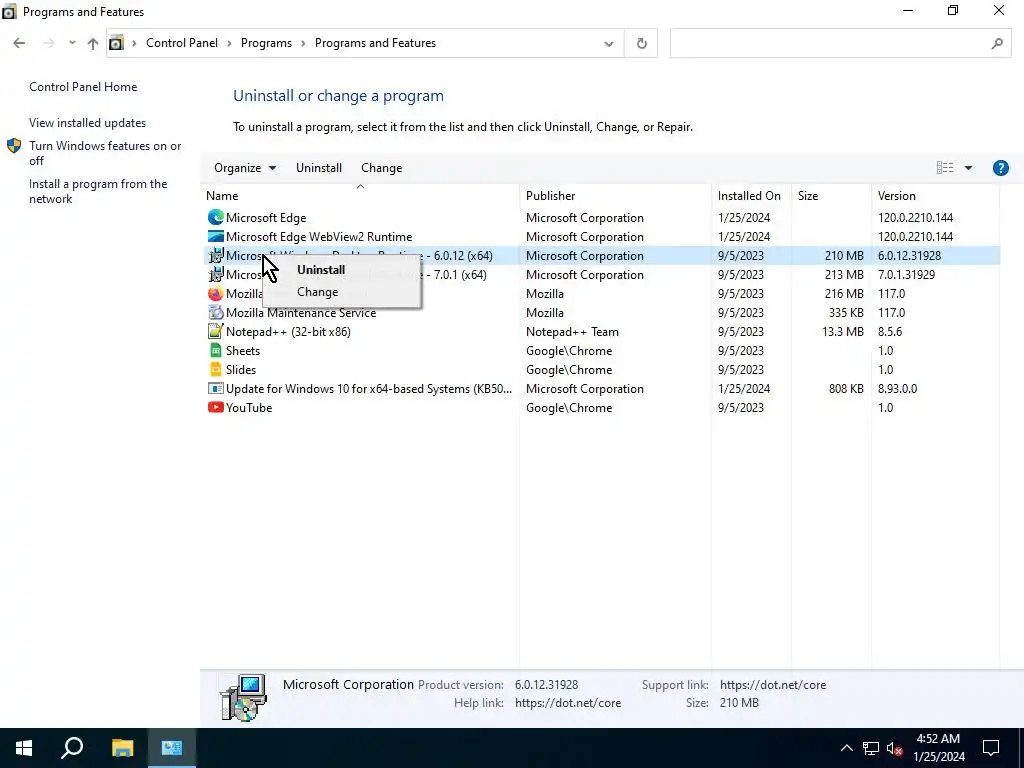Viewport: 1024px width, 768px height.
Task: Click the refresh address bar button
Action: click(x=641, y=43)
